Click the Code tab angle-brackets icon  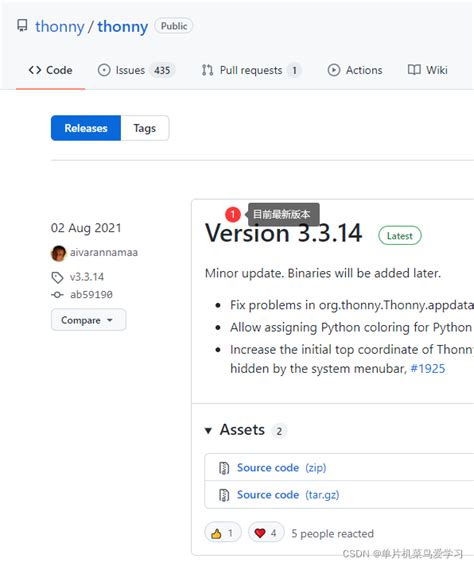(x=35, y=70)
